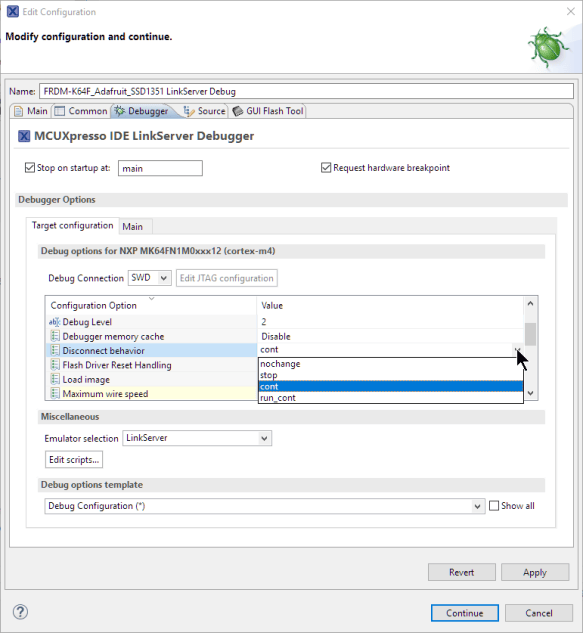Click the Revert button
The width and height of the screenshot is (583, 633).
point(461,572)
